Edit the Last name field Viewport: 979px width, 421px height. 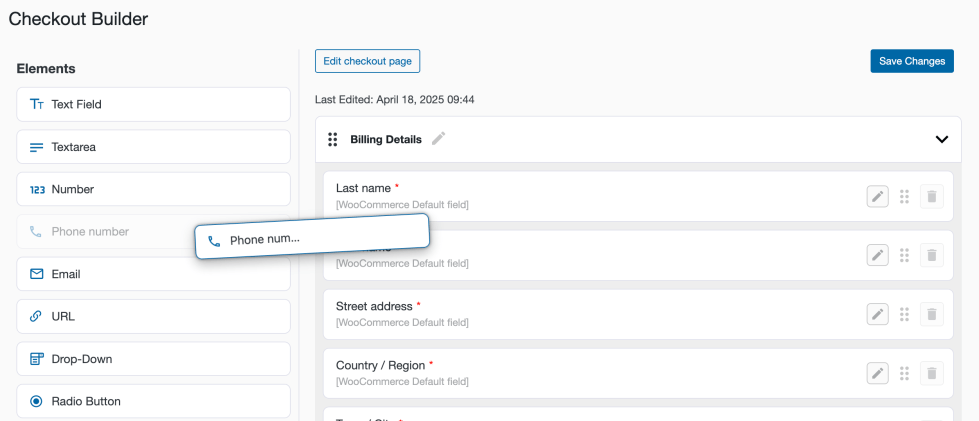point(877,196)
